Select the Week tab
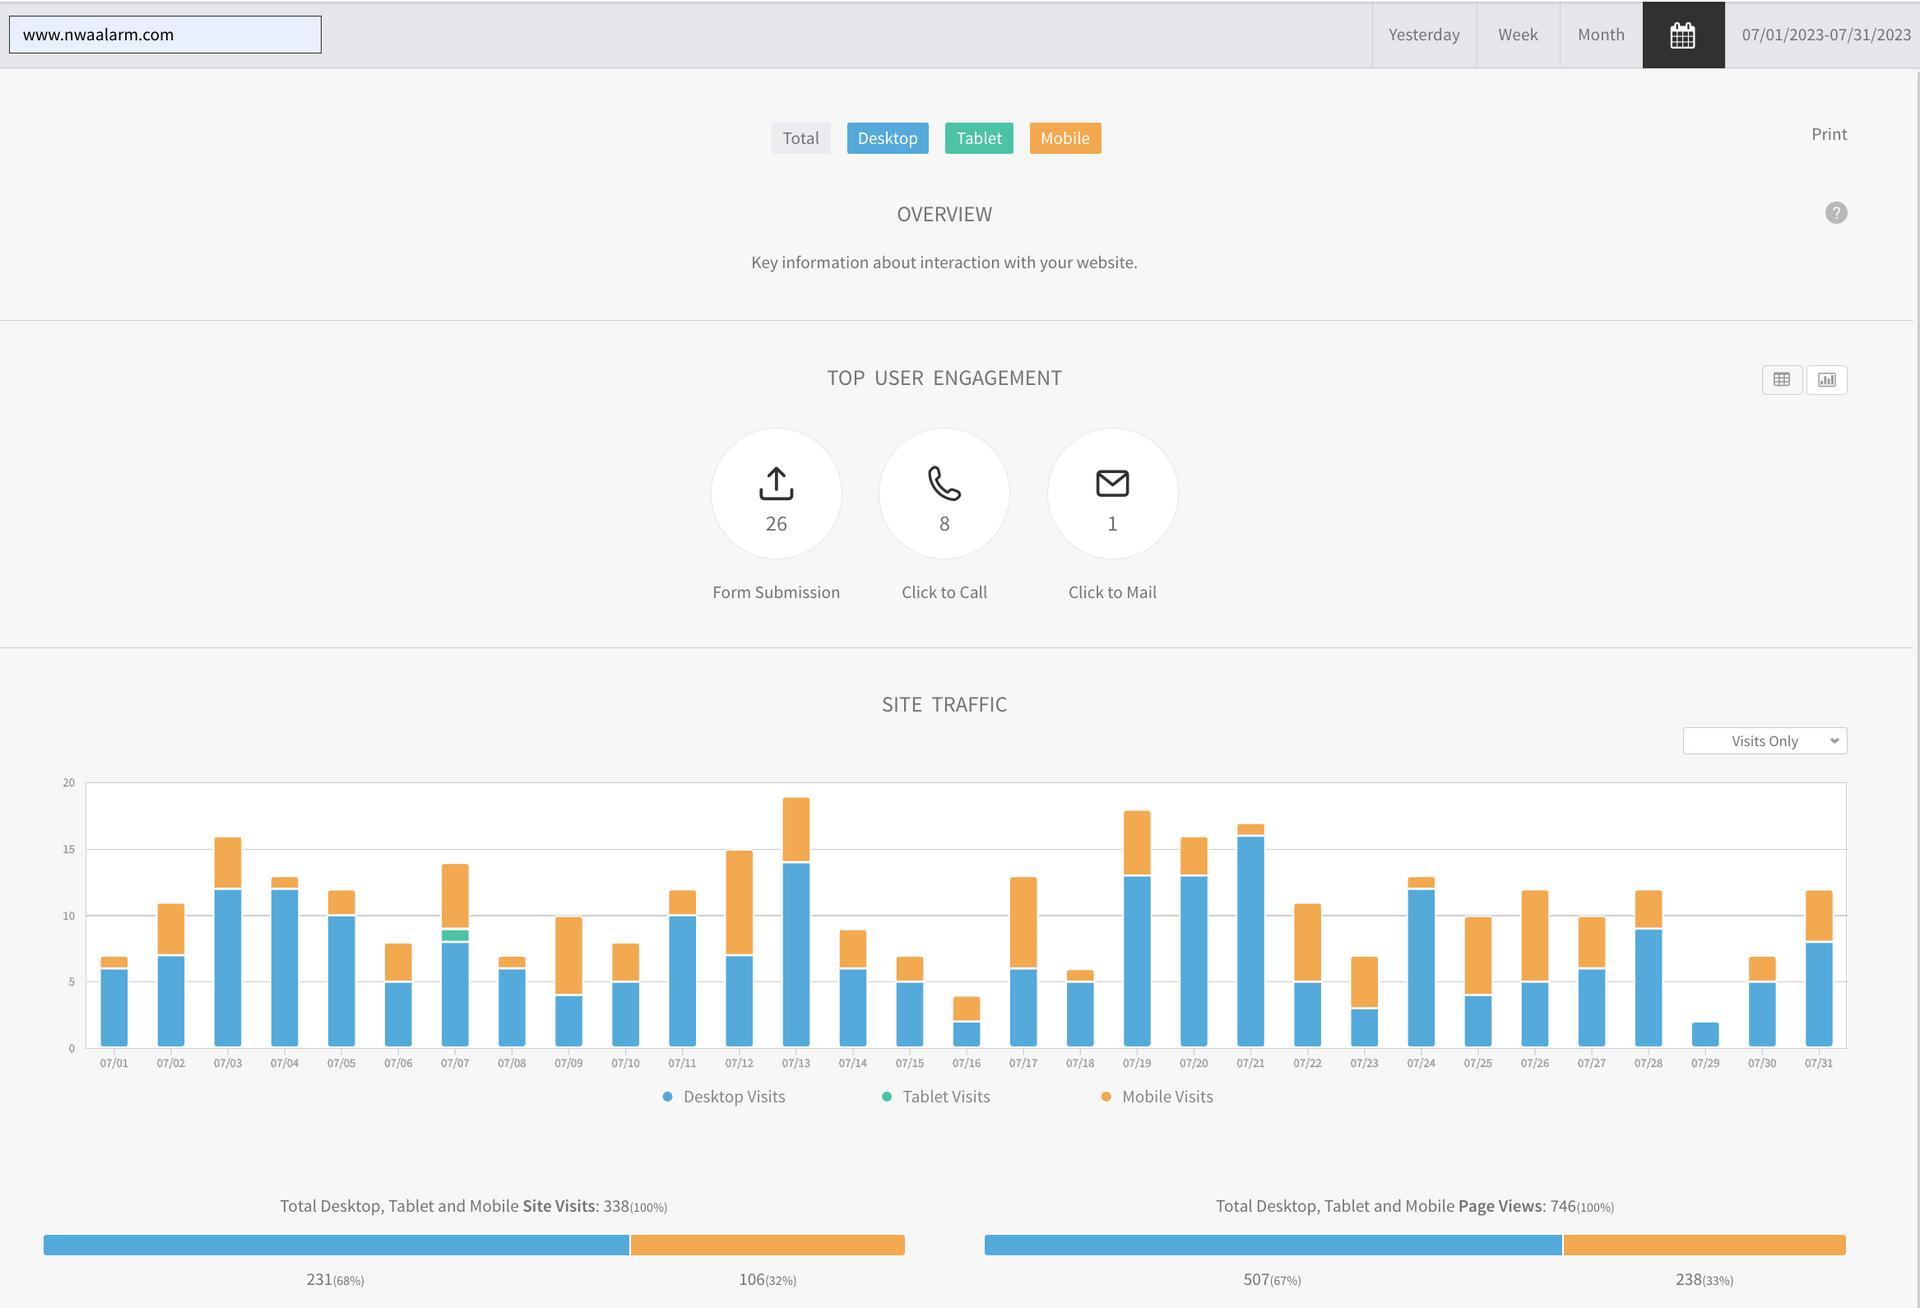The image size is (1920, 1308). 1517,35
